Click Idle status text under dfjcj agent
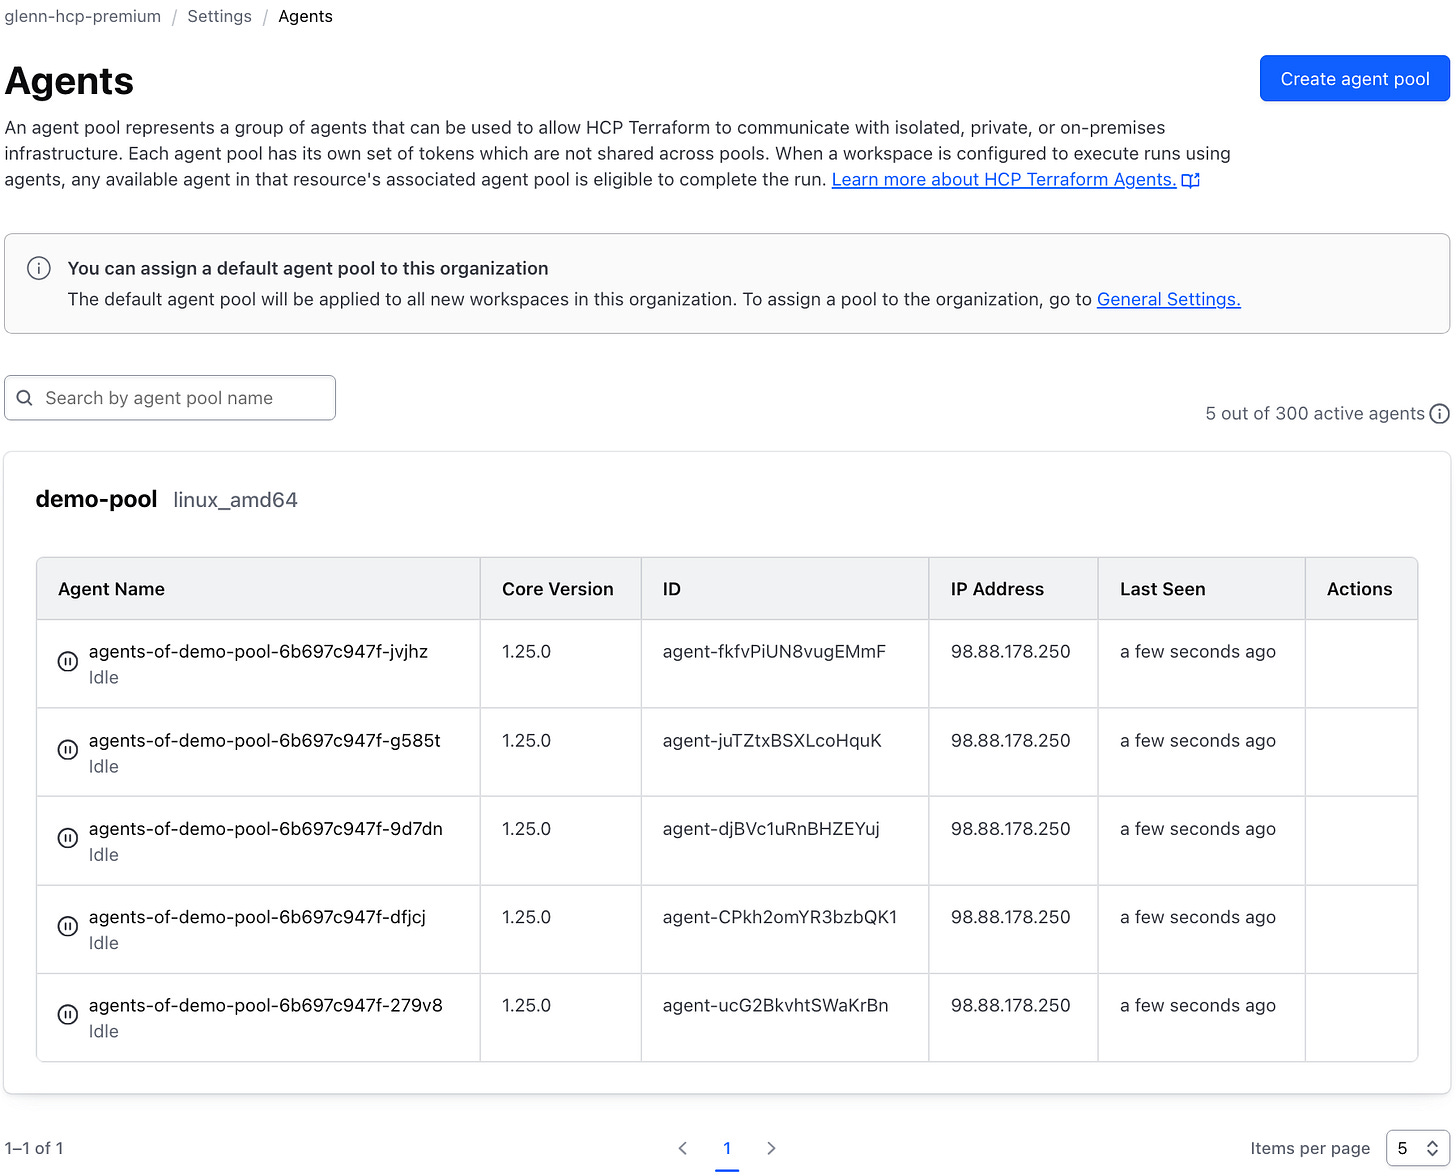The width and height of the screenshot is (1456, 1176). click(103, 943)
